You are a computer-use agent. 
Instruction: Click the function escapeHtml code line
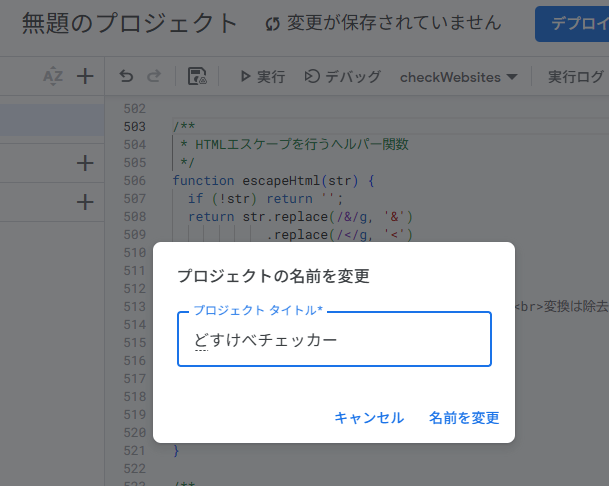coord(272,181)
